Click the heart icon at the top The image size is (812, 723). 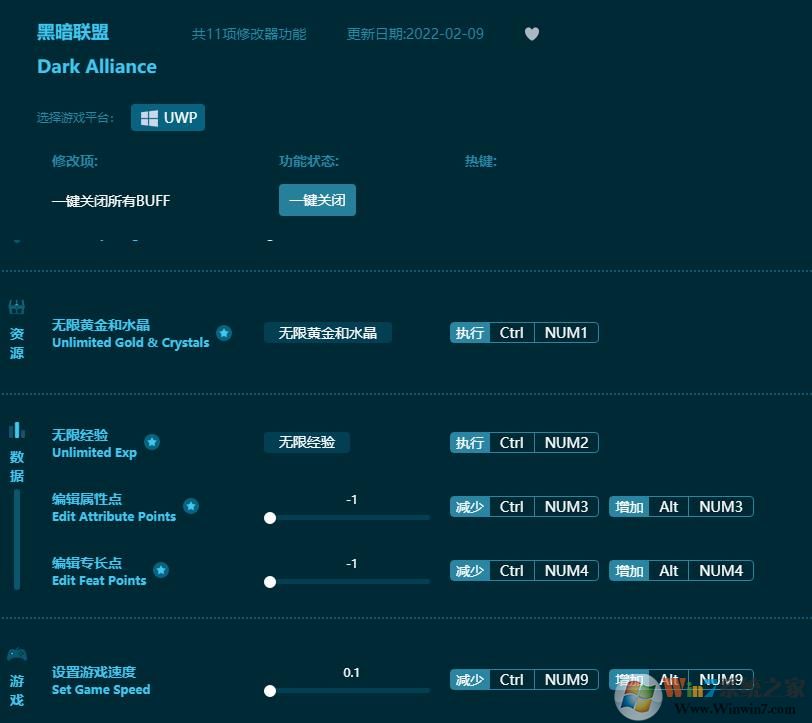click(531, 33)
